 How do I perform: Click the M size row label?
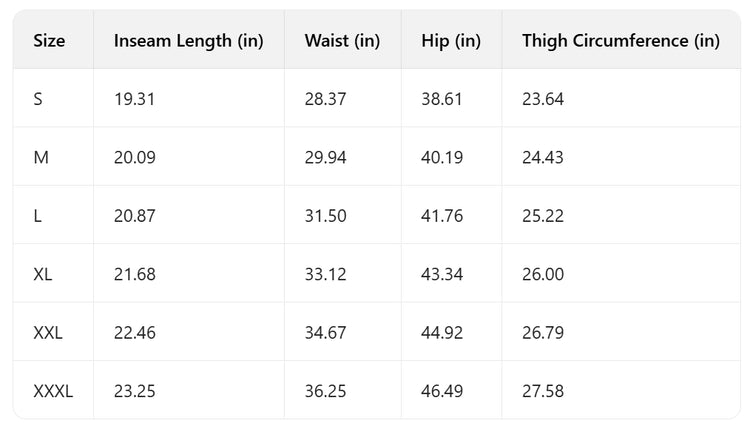click(40, 157)
